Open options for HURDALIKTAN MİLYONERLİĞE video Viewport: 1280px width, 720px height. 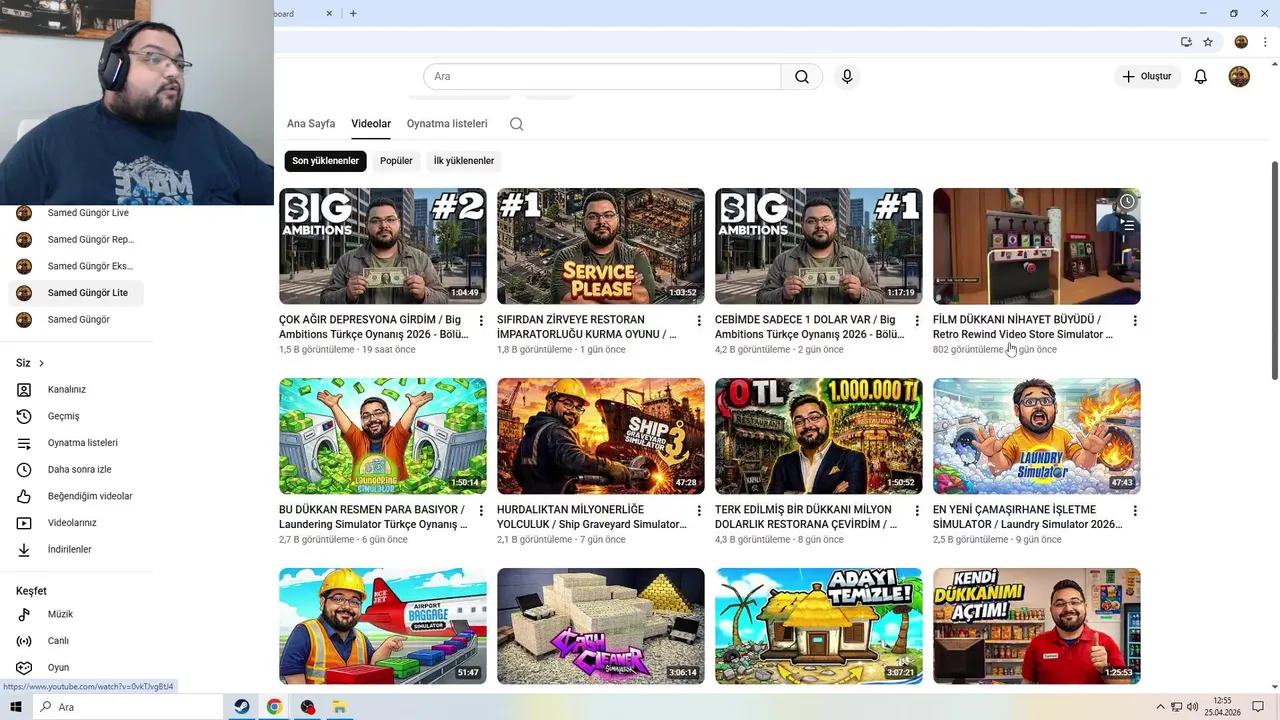coord(699,511)
